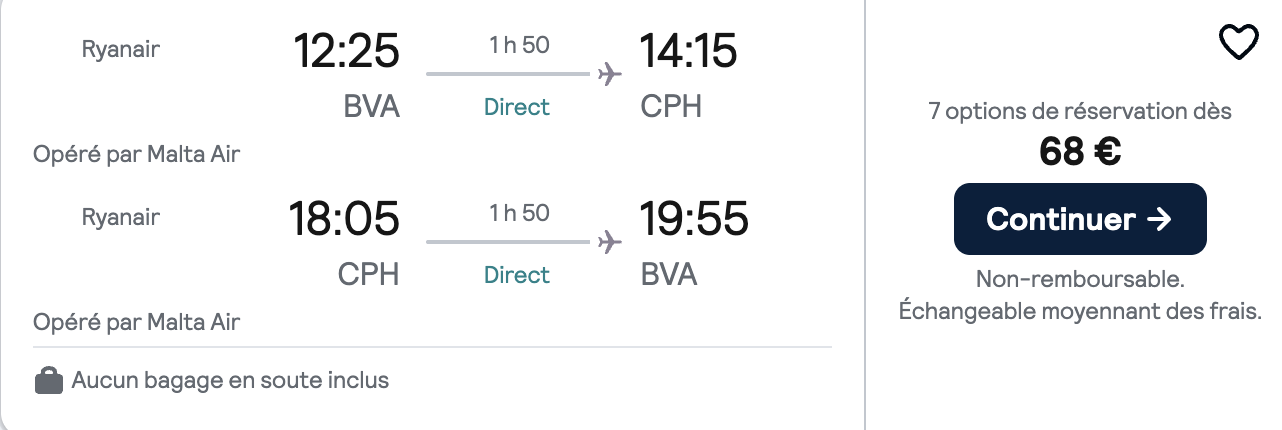Click the outbound flight airplane icon
The height and width of the screenshot is (430, 1282).
609,74
